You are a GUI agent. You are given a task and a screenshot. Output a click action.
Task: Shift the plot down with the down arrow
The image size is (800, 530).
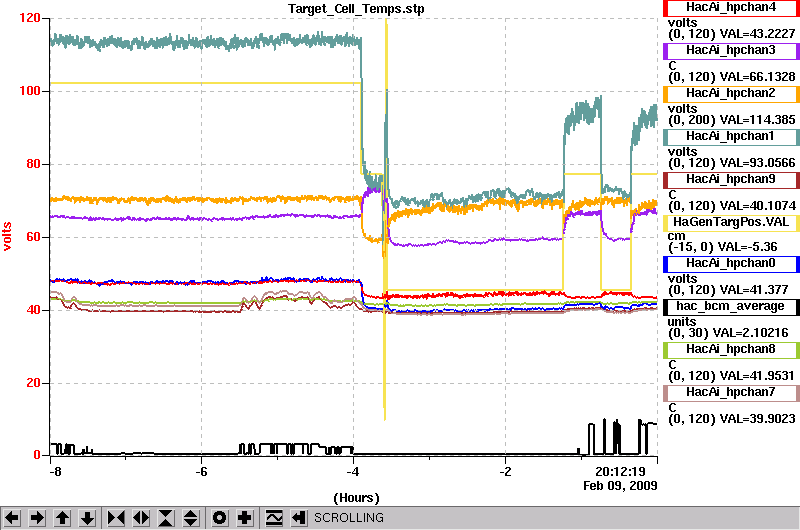click(88, 518)
